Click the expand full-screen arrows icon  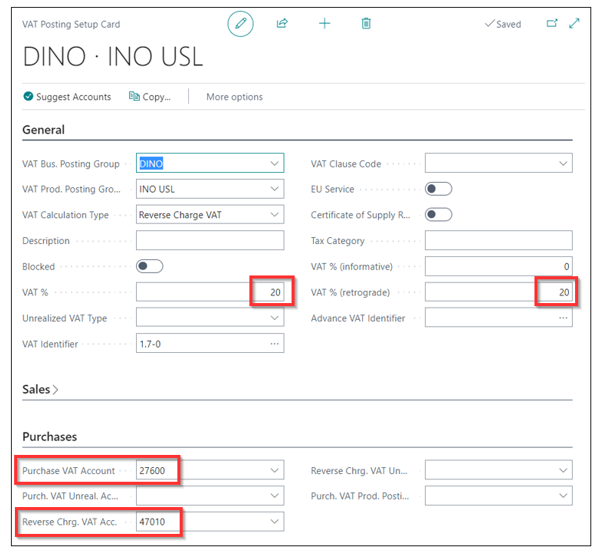[574, 24]
